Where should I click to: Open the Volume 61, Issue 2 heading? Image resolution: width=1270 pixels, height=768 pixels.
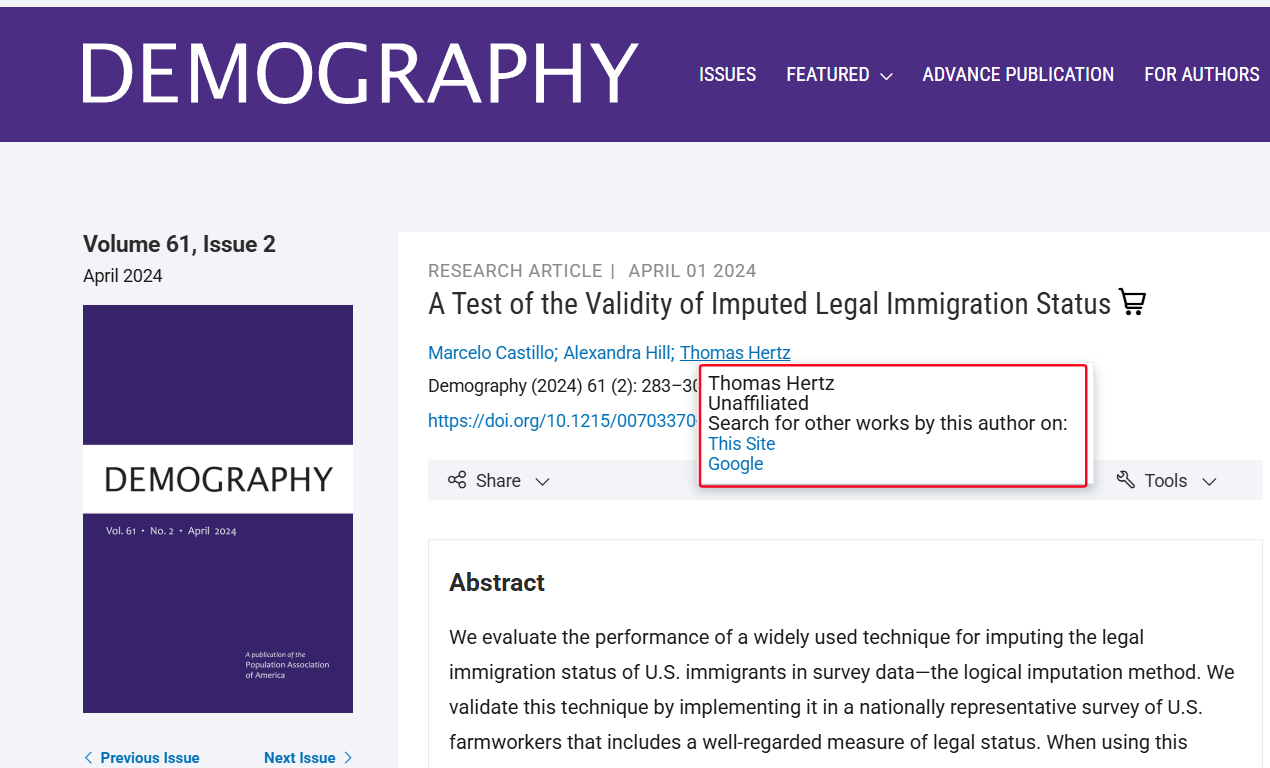click(179, 244)
